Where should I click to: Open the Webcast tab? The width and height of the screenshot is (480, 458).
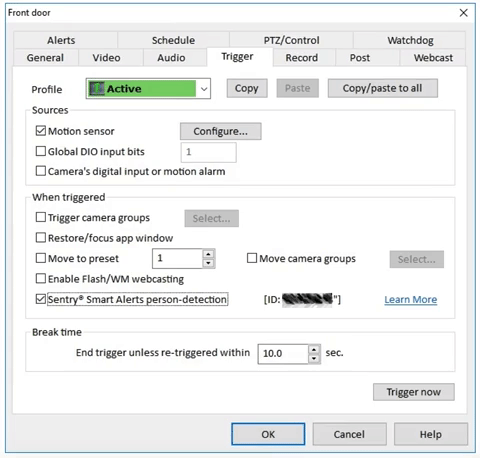(433, 58)
